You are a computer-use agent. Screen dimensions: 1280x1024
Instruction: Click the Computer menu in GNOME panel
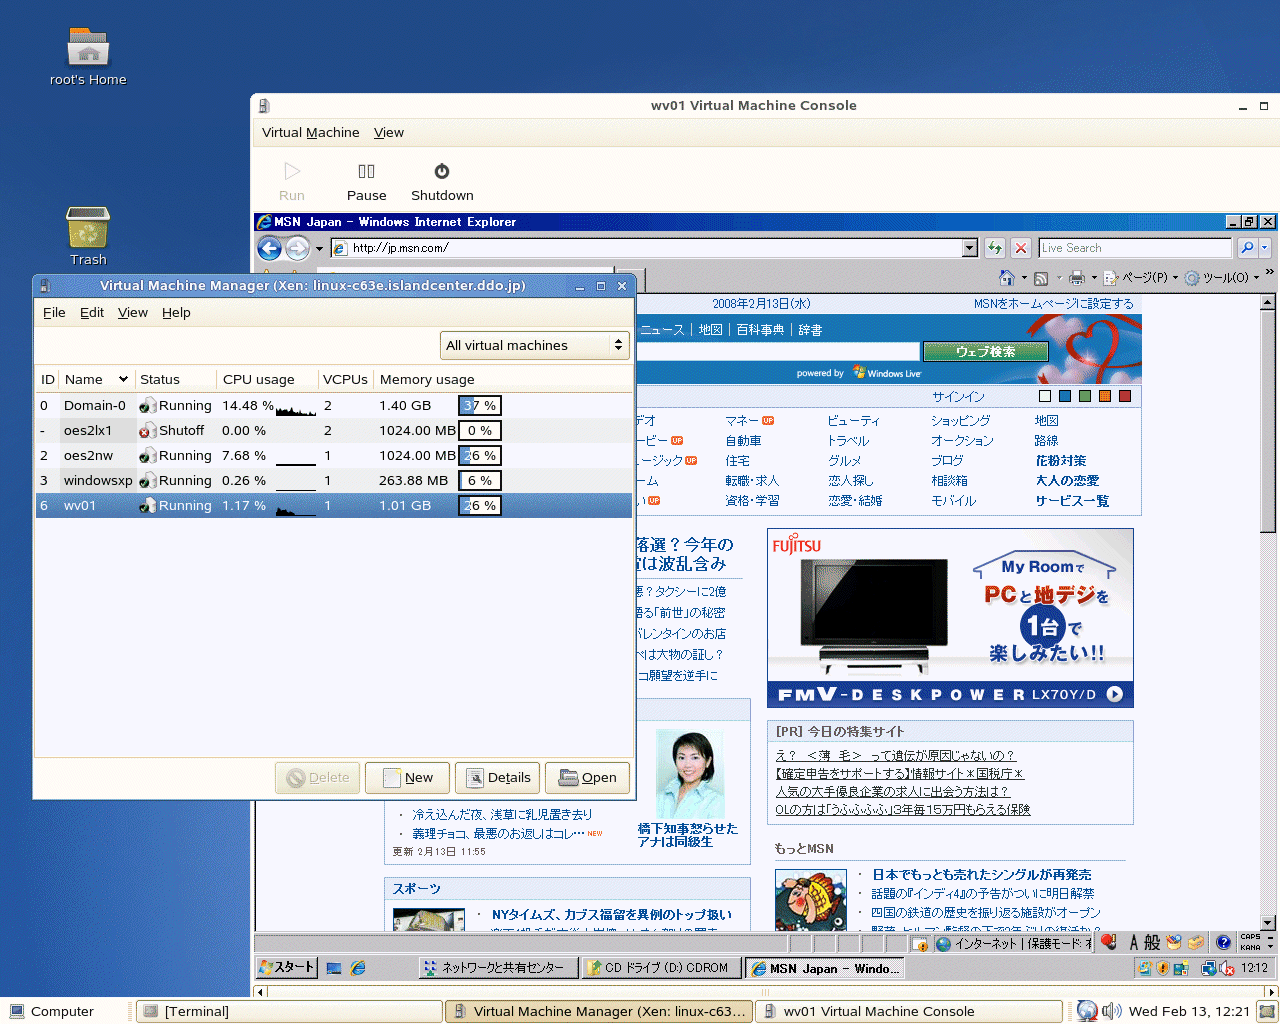[52, 1011]
